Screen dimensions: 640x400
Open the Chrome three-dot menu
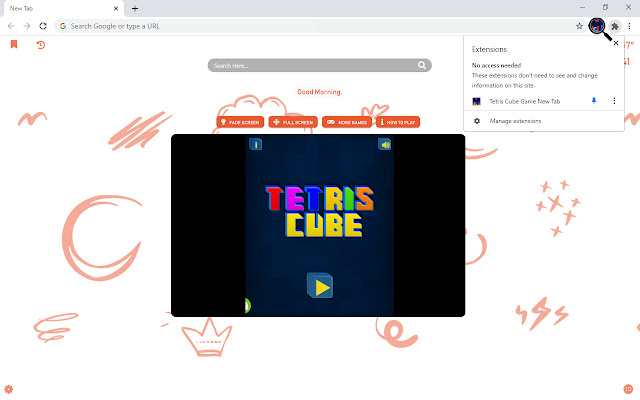click(629, 26)
